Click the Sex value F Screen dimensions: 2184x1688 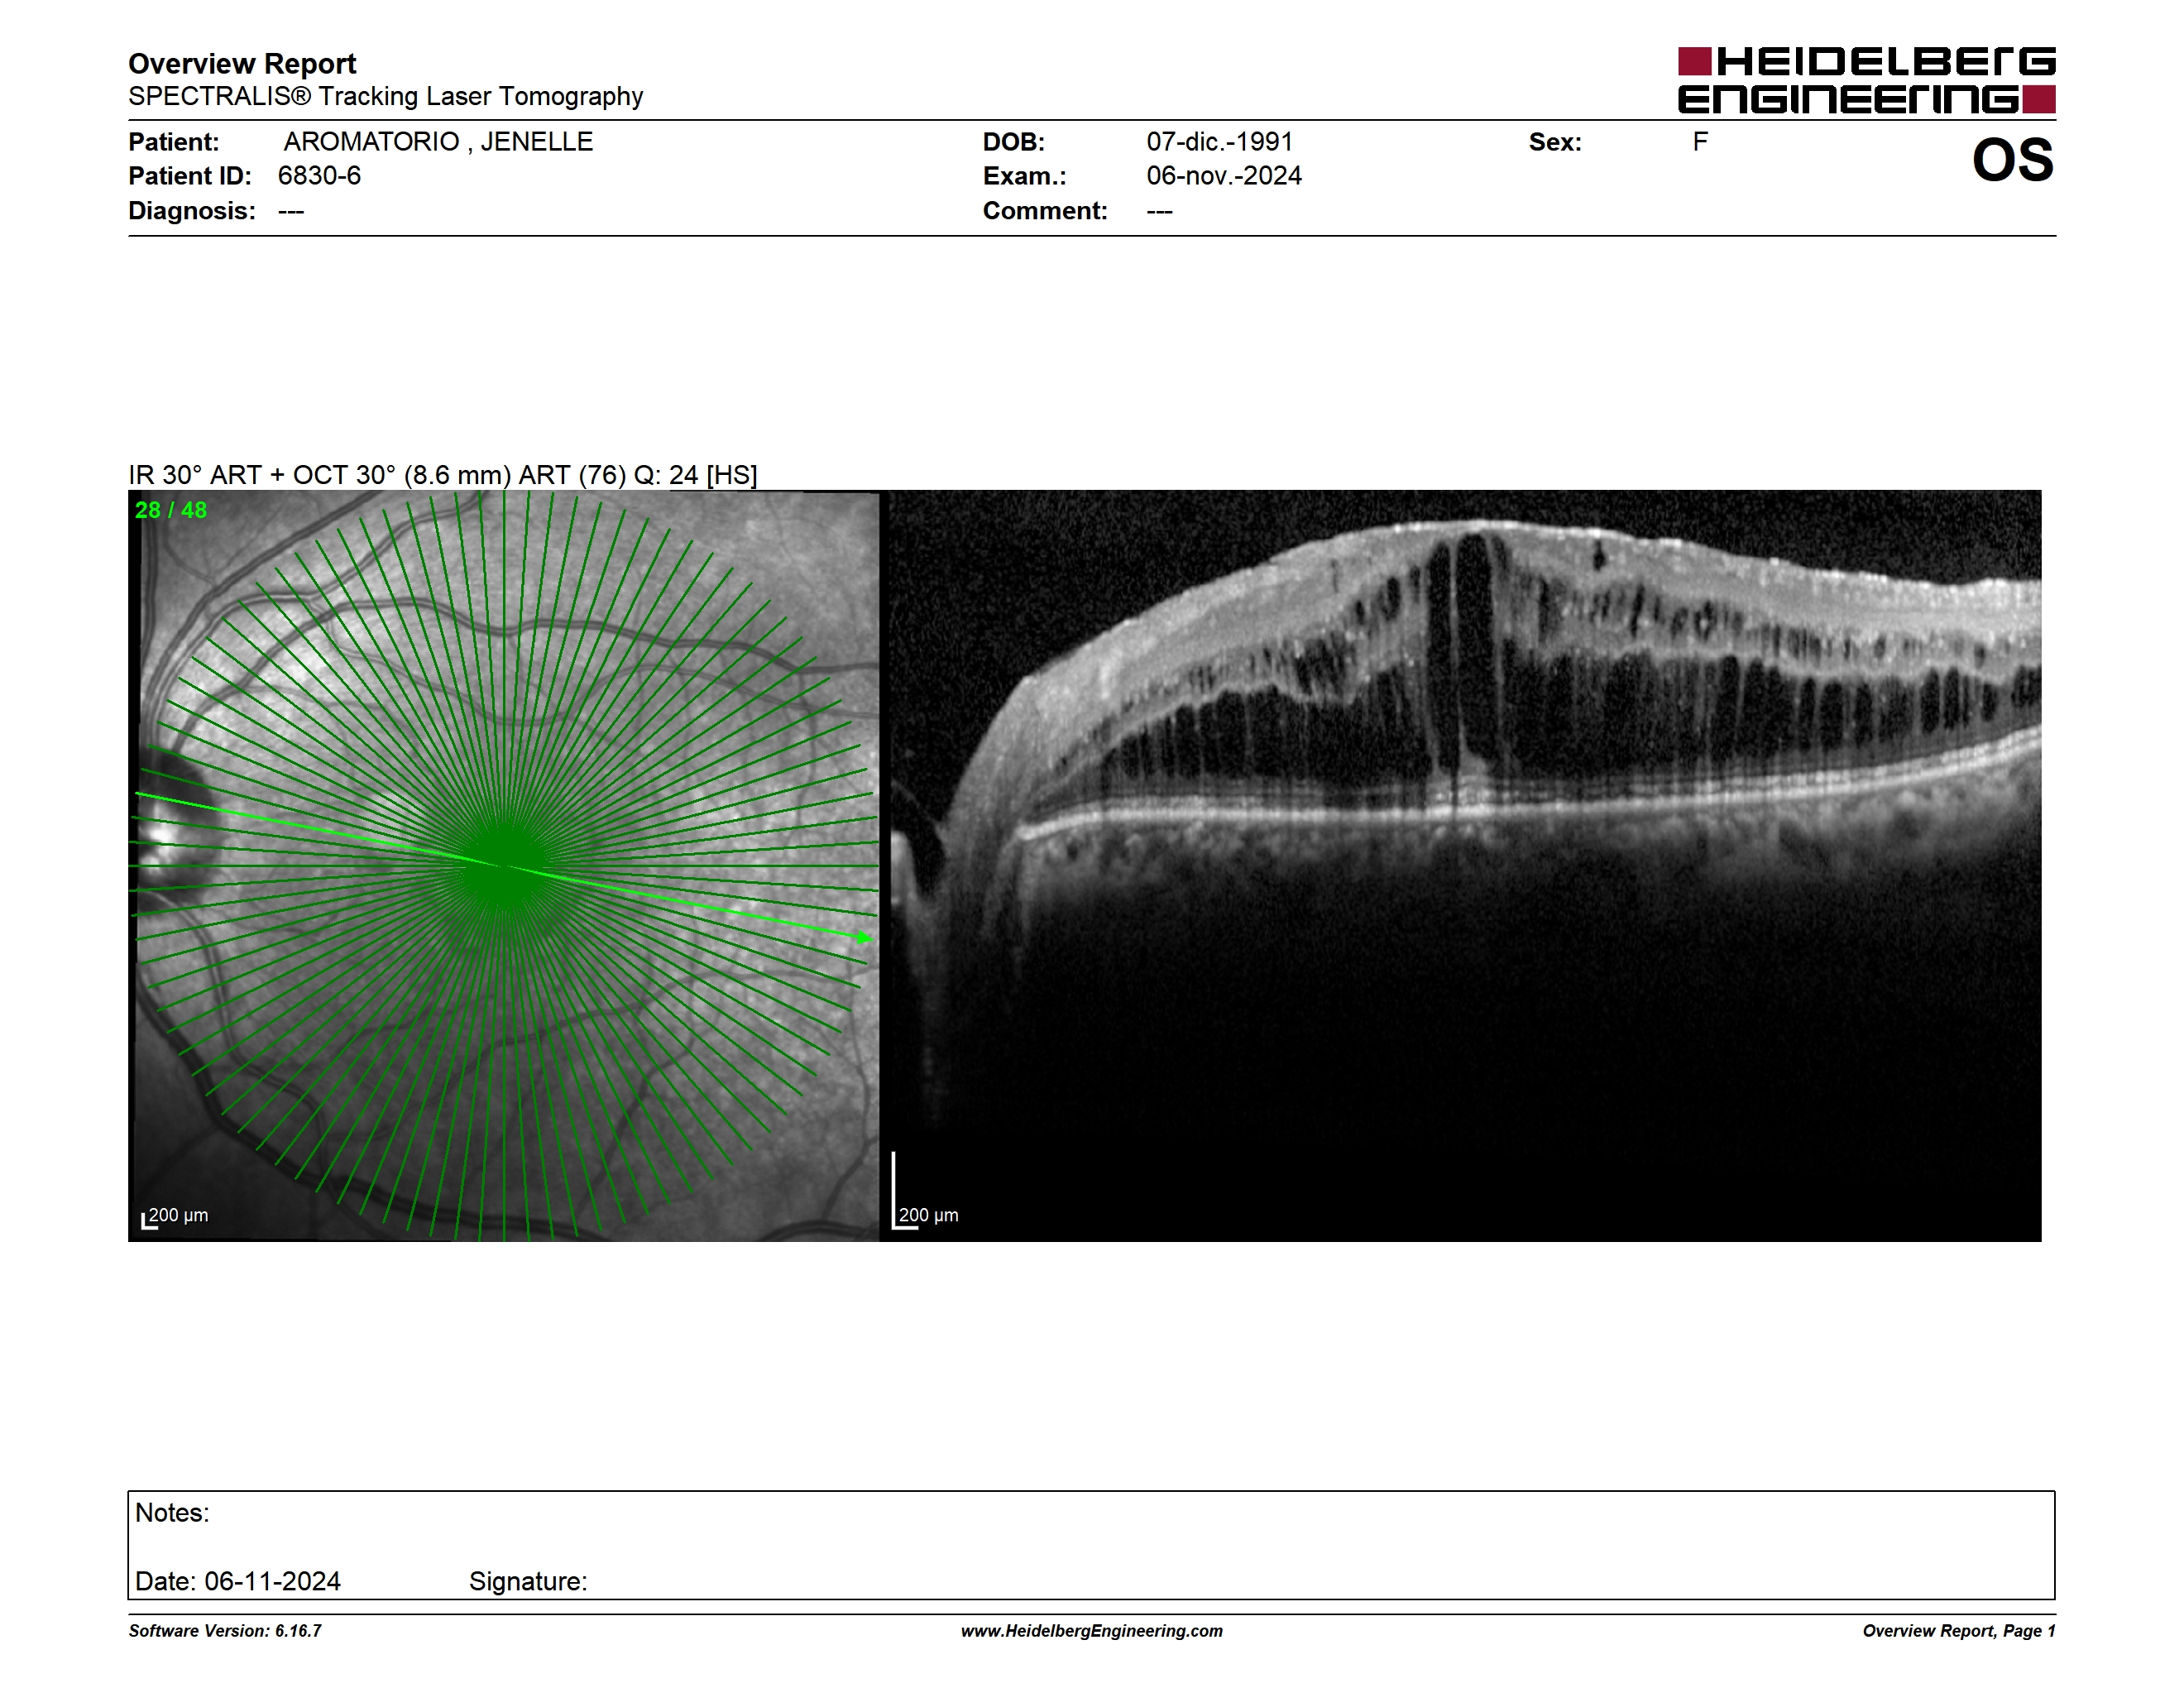click(1700, 142)
